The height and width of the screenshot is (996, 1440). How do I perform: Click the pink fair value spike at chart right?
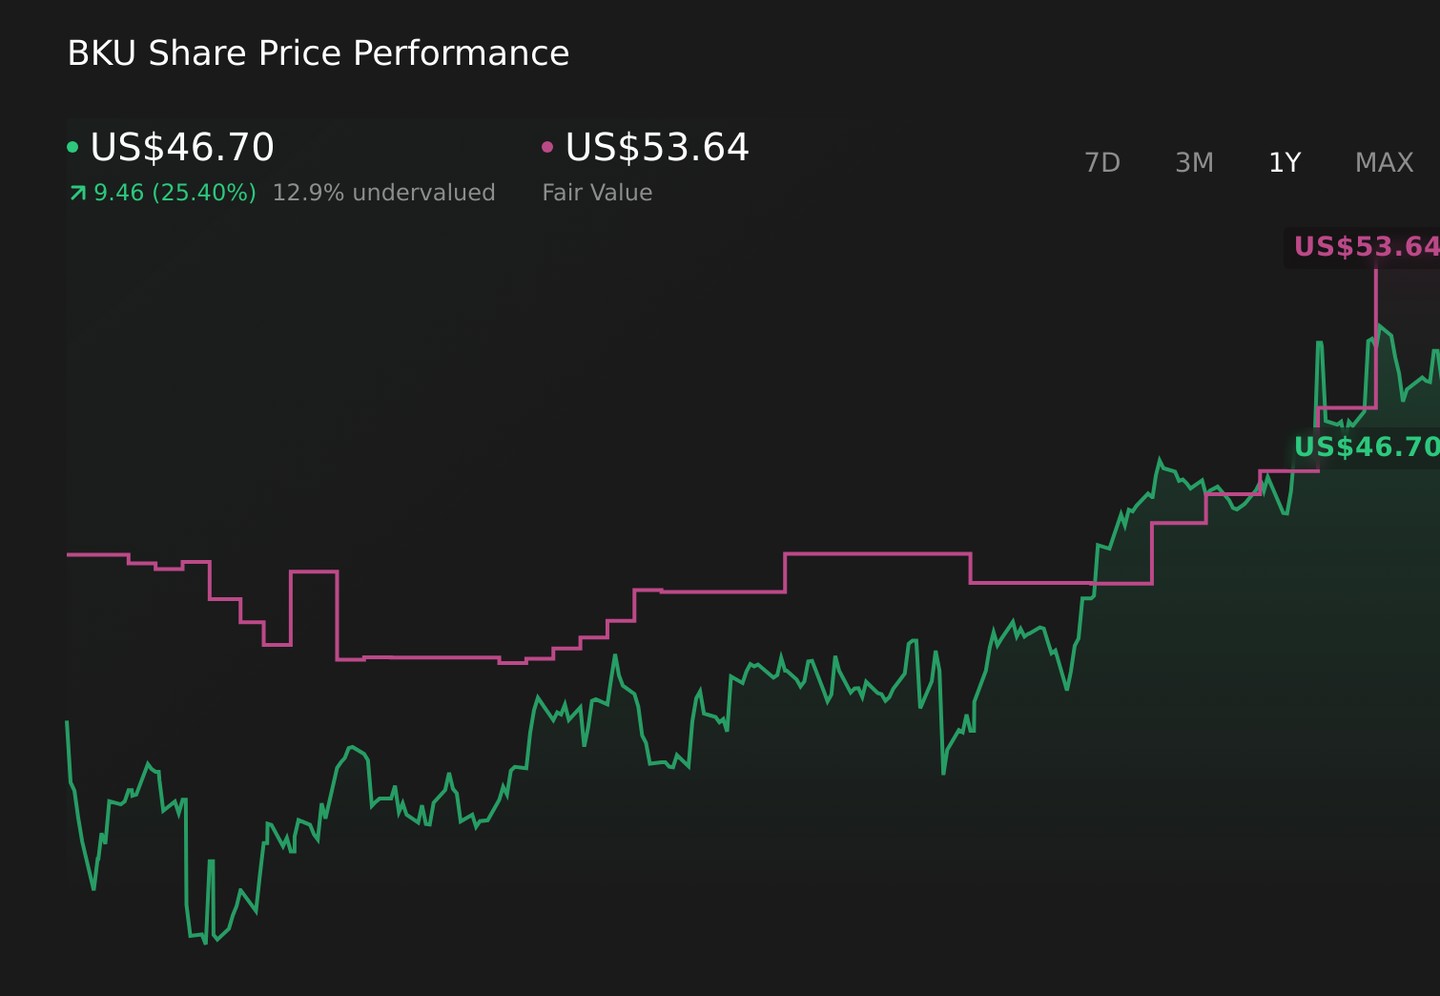(1376, 338)
